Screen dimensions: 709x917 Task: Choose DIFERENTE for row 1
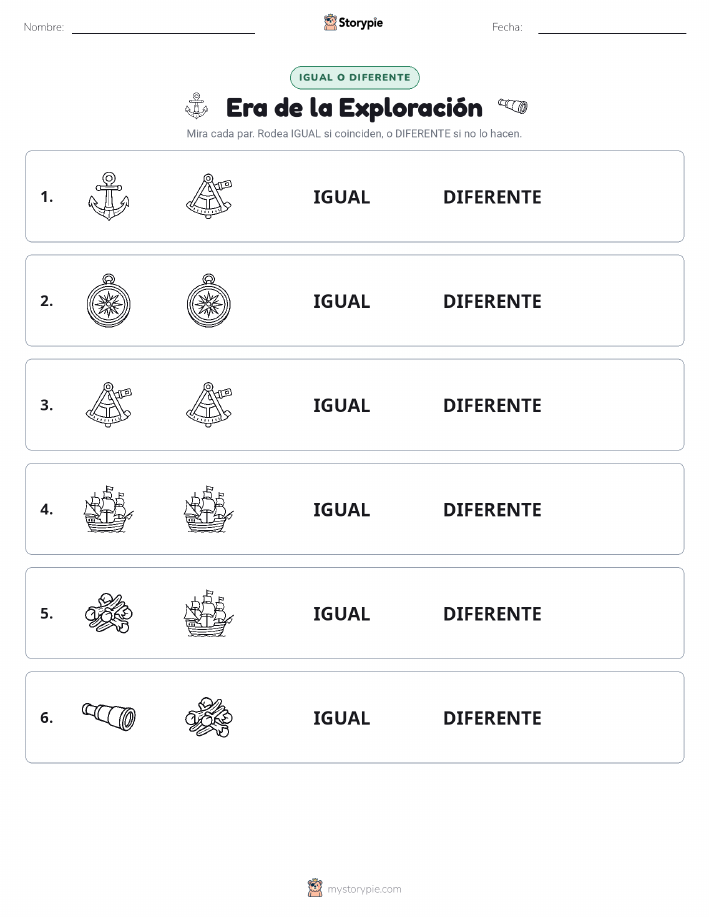pyautogui.click(x=492, y=197)
